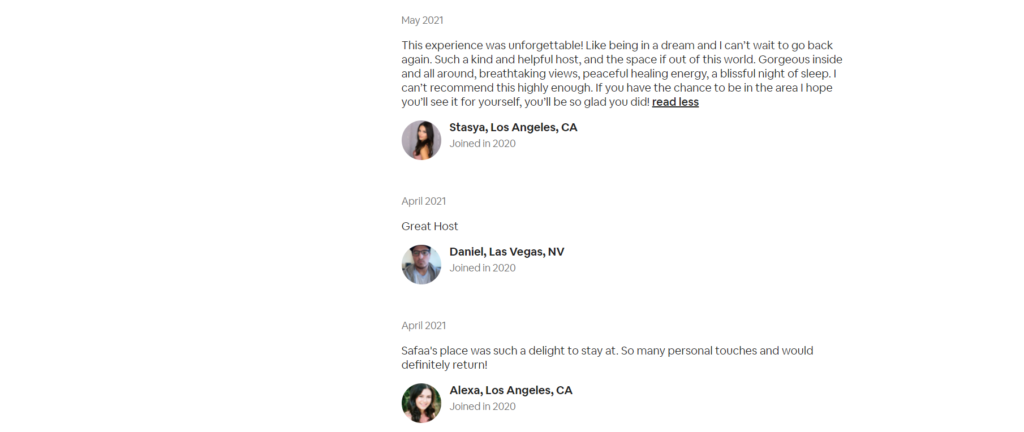This screenshot has height=432, width=1024.
Task: Click "Joined in 2020" under Daniel
Action: click(483, 268)
